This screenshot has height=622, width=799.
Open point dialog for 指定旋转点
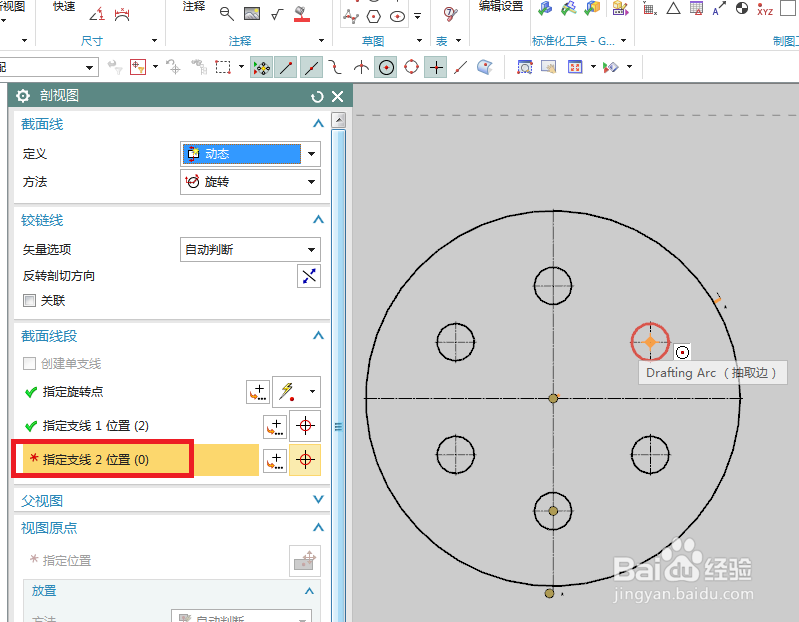[x=258, y=392]
